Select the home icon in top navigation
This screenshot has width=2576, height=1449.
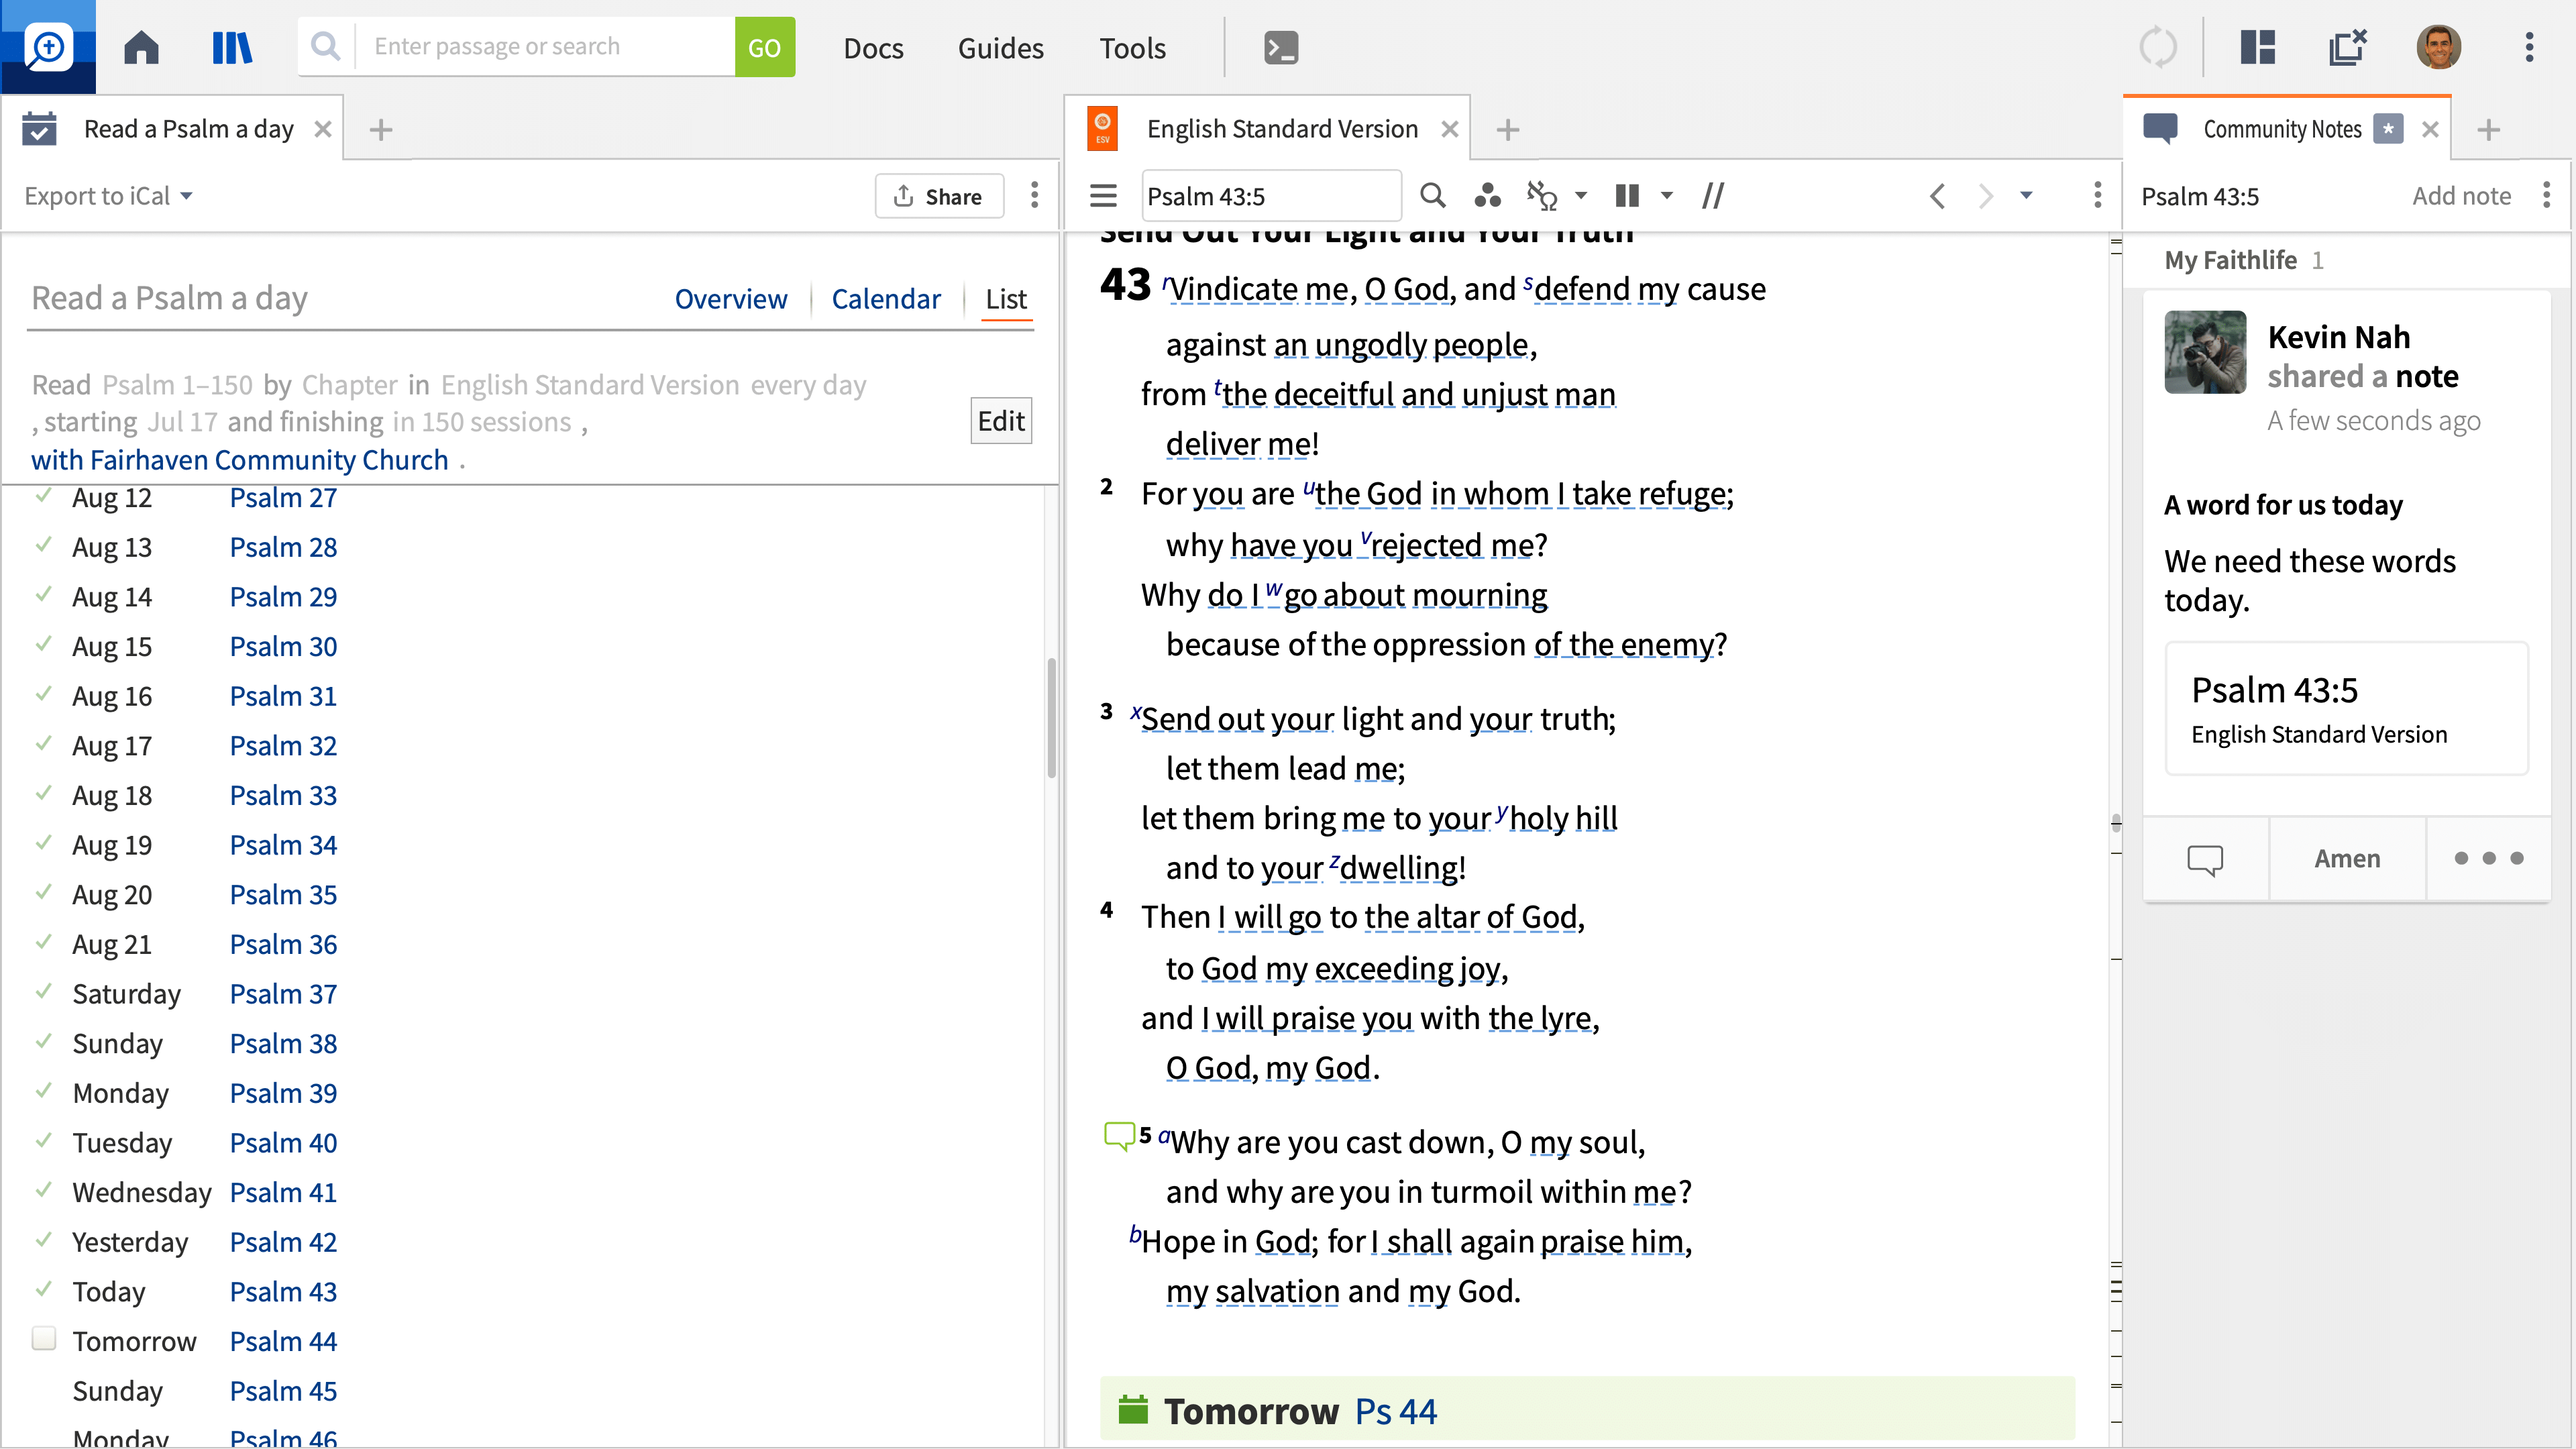coord(142,48)
